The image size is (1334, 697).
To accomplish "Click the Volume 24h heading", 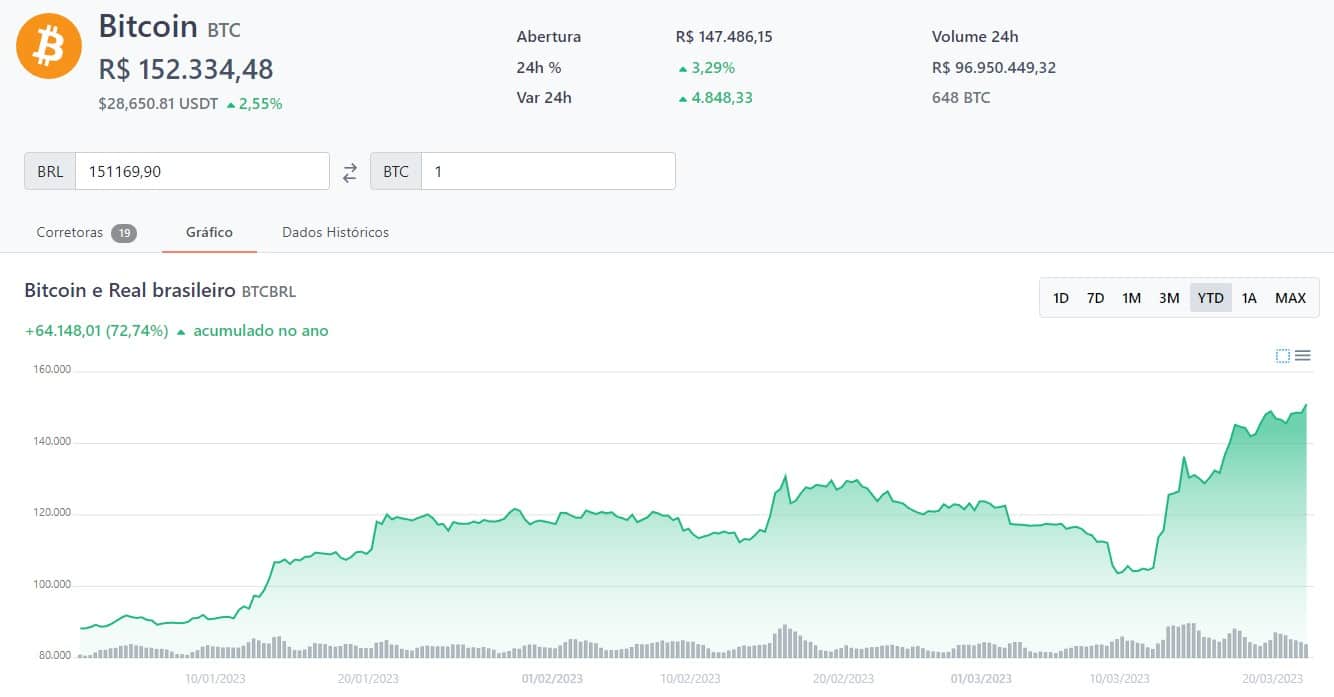I will coord(975,37).
